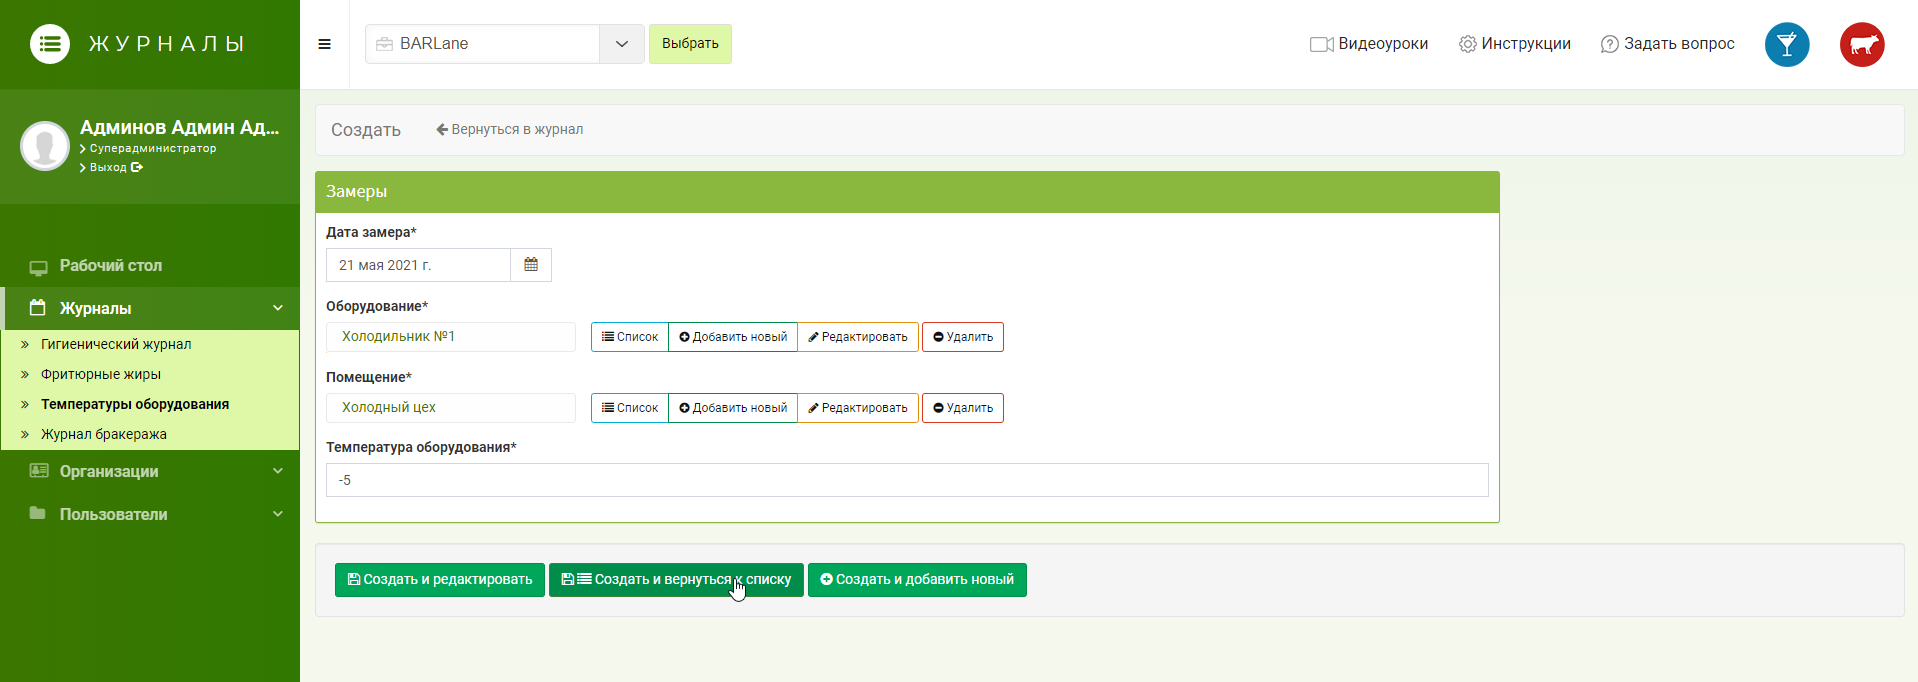This screenshot has height=682, width=1918.
Task: Click the Рабочий стол monitor icon
Action: pyautogui.click(x=39, y=267)
